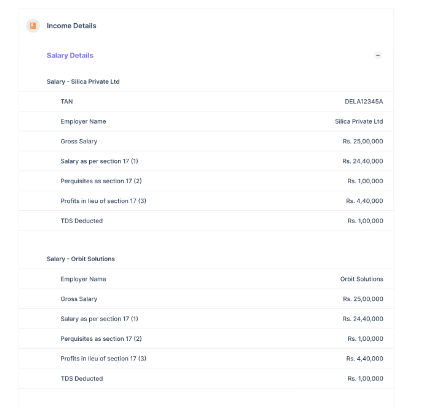Select Orbit Solutions Gross Salary amount
The height and width of the screenshot is (408, 423).
coord(363,299)
